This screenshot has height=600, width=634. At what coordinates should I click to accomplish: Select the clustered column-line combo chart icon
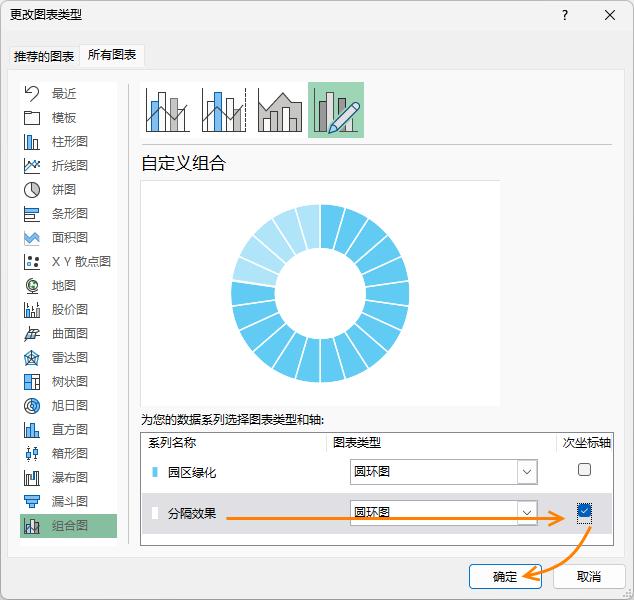click(167, 110)
